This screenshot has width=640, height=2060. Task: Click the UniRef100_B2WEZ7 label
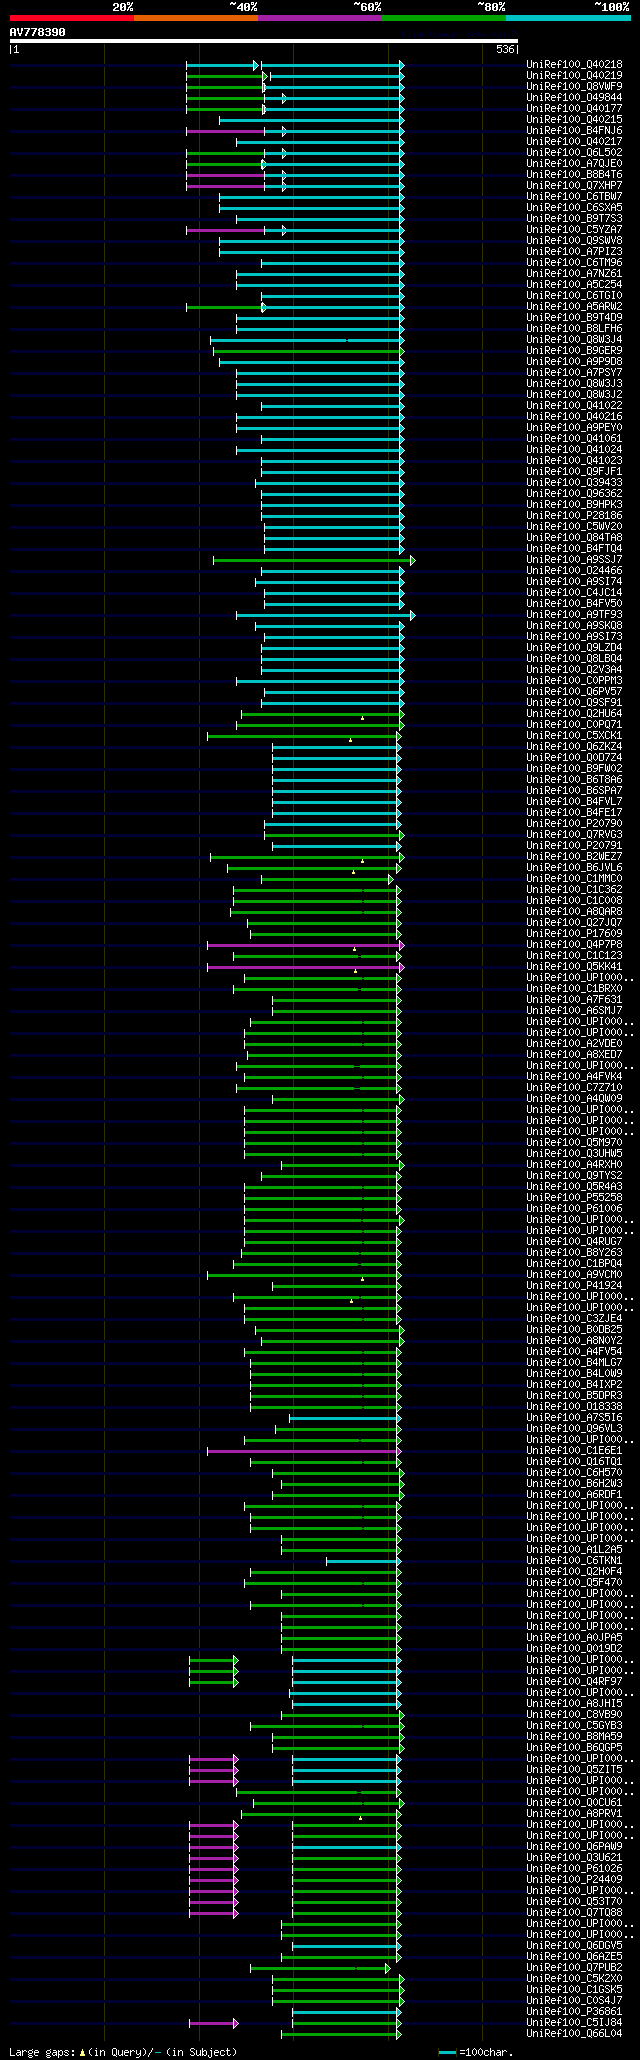(x=574, y=856)
